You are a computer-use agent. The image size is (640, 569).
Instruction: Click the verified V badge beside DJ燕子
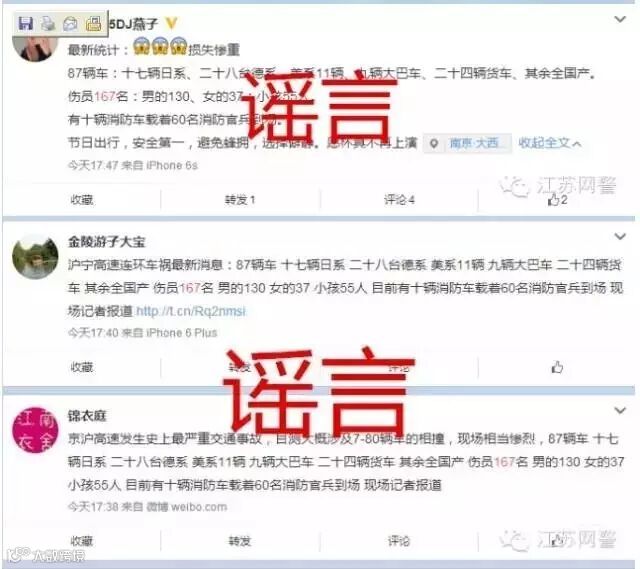[171, 23]
